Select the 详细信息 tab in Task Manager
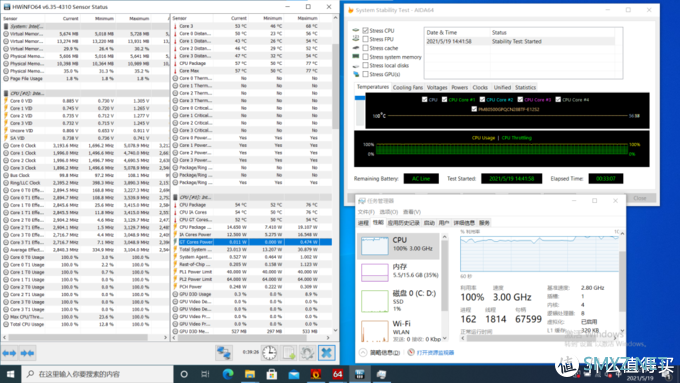680x383 pixels. click(x=464, y=223)
